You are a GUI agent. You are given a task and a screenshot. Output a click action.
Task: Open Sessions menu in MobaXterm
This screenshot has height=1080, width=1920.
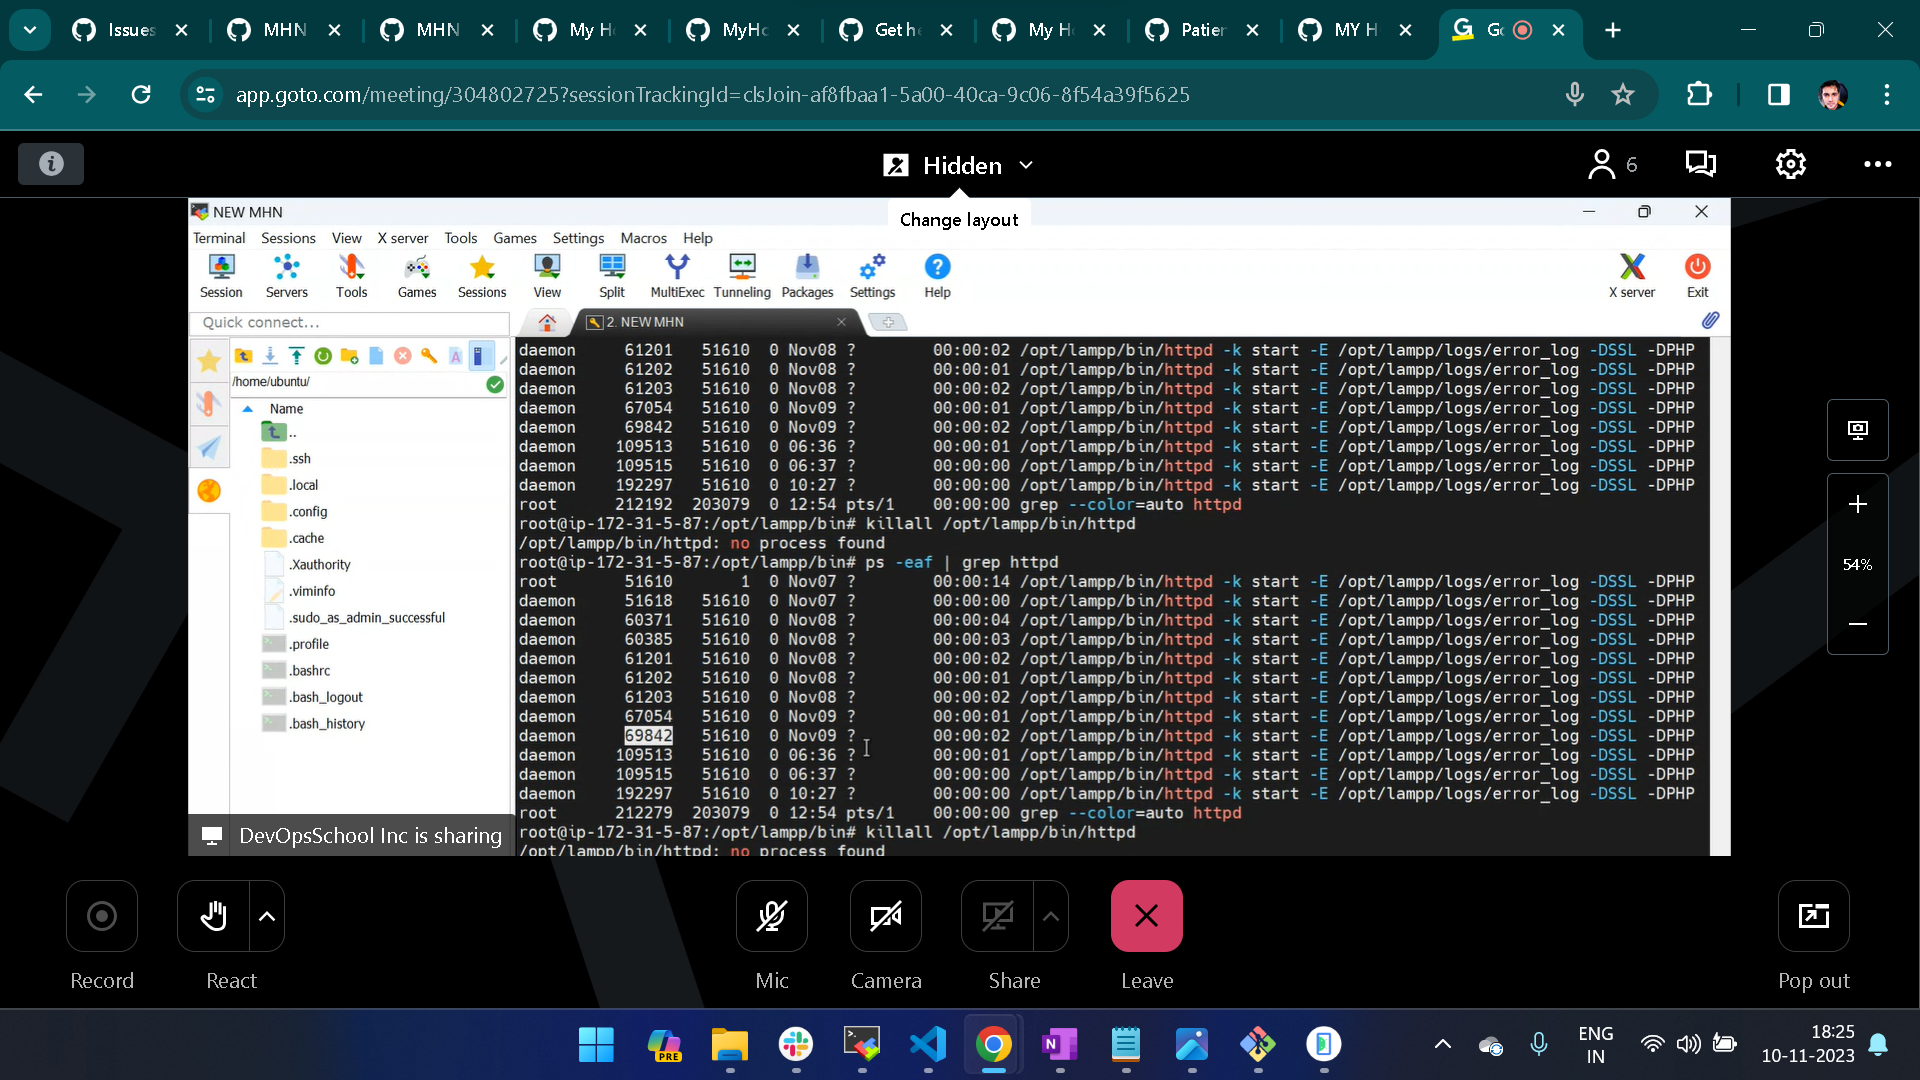click(x=288, y=238)
